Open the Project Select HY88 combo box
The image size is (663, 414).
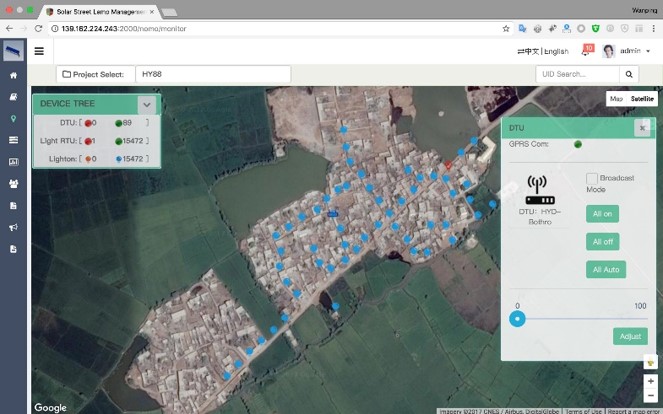point(212,74)
